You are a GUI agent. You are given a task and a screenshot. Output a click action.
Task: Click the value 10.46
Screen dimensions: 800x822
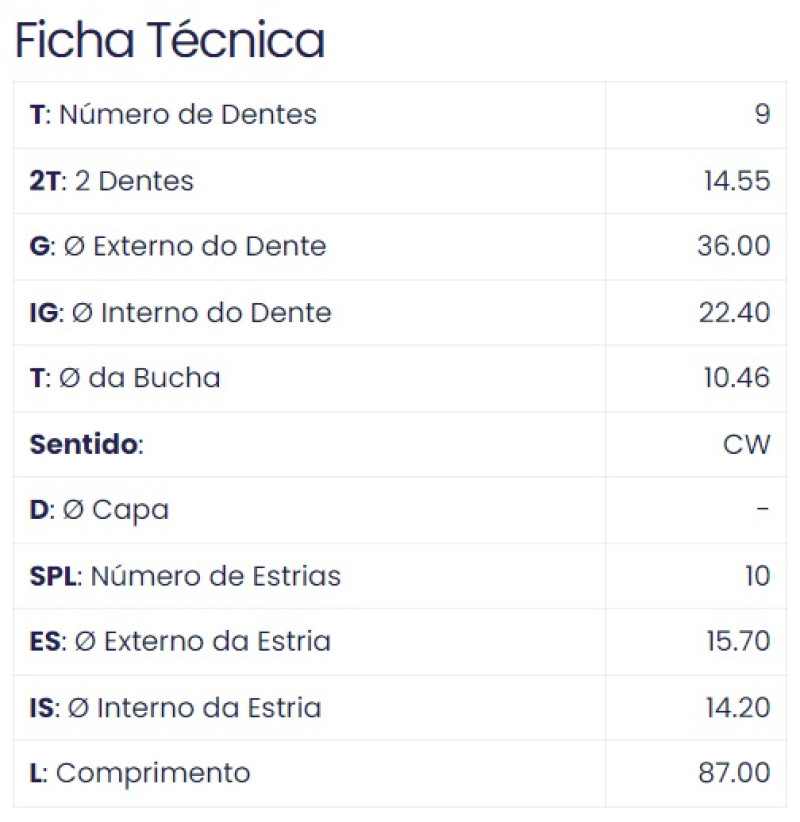coord(735,378)
